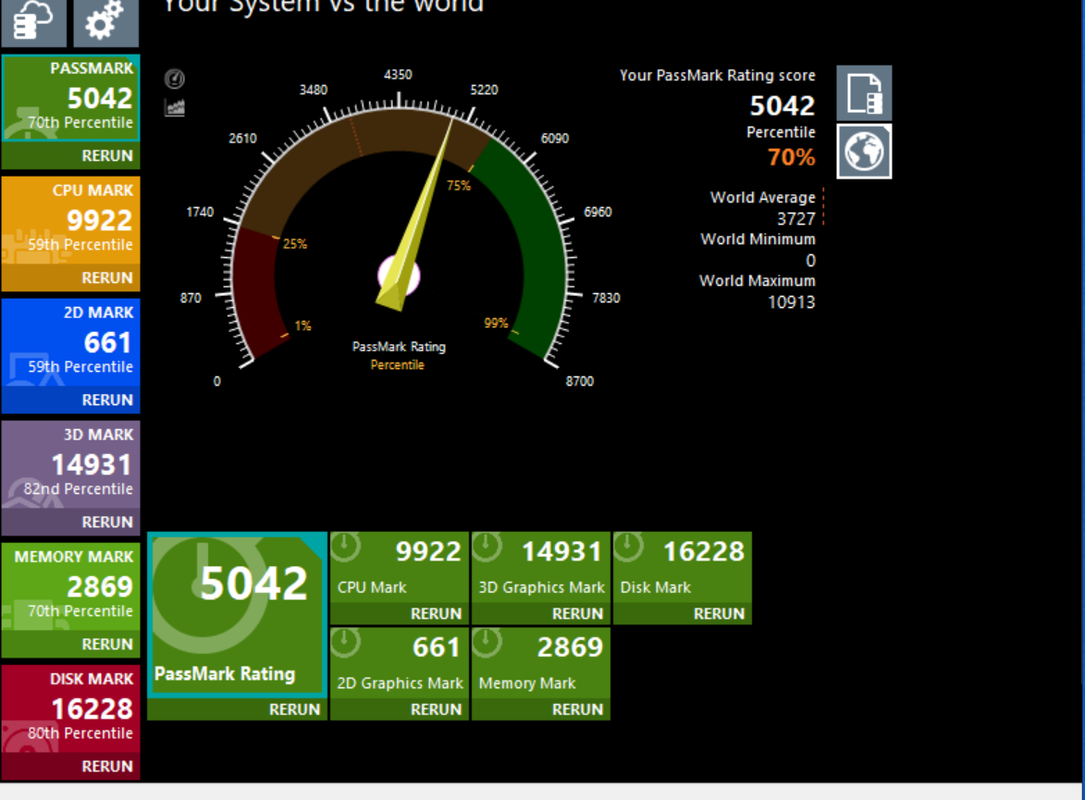Click the orange 70% percentile value
Image resolution: width=1085 pixels, height=800 pixels.
pyautogui.click(x=791, y=157)
